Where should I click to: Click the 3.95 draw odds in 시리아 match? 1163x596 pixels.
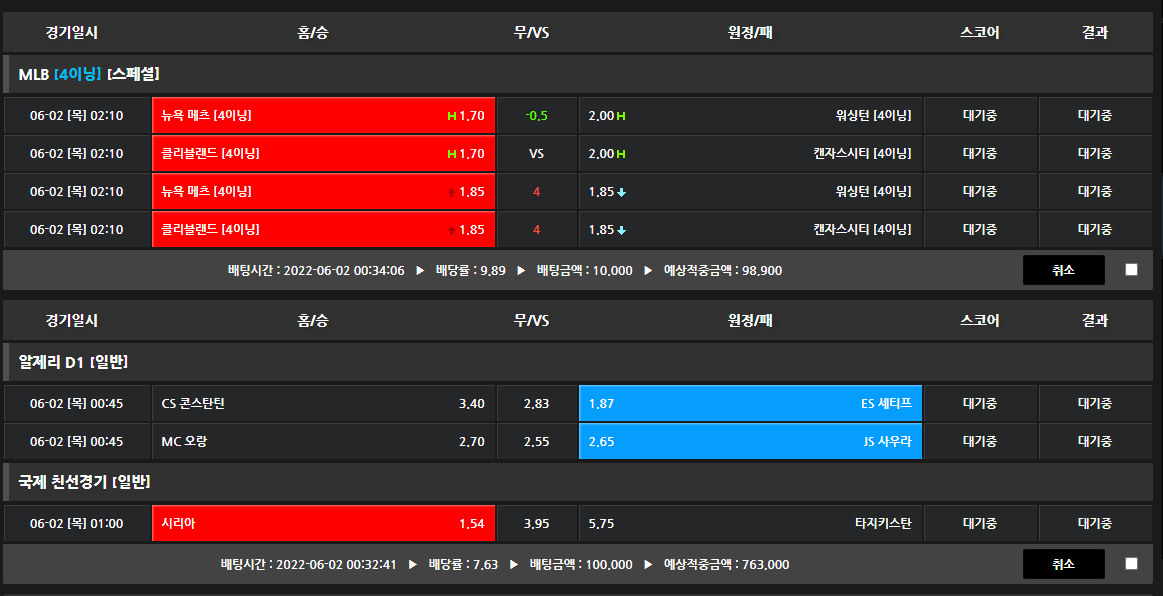[536, 524]
